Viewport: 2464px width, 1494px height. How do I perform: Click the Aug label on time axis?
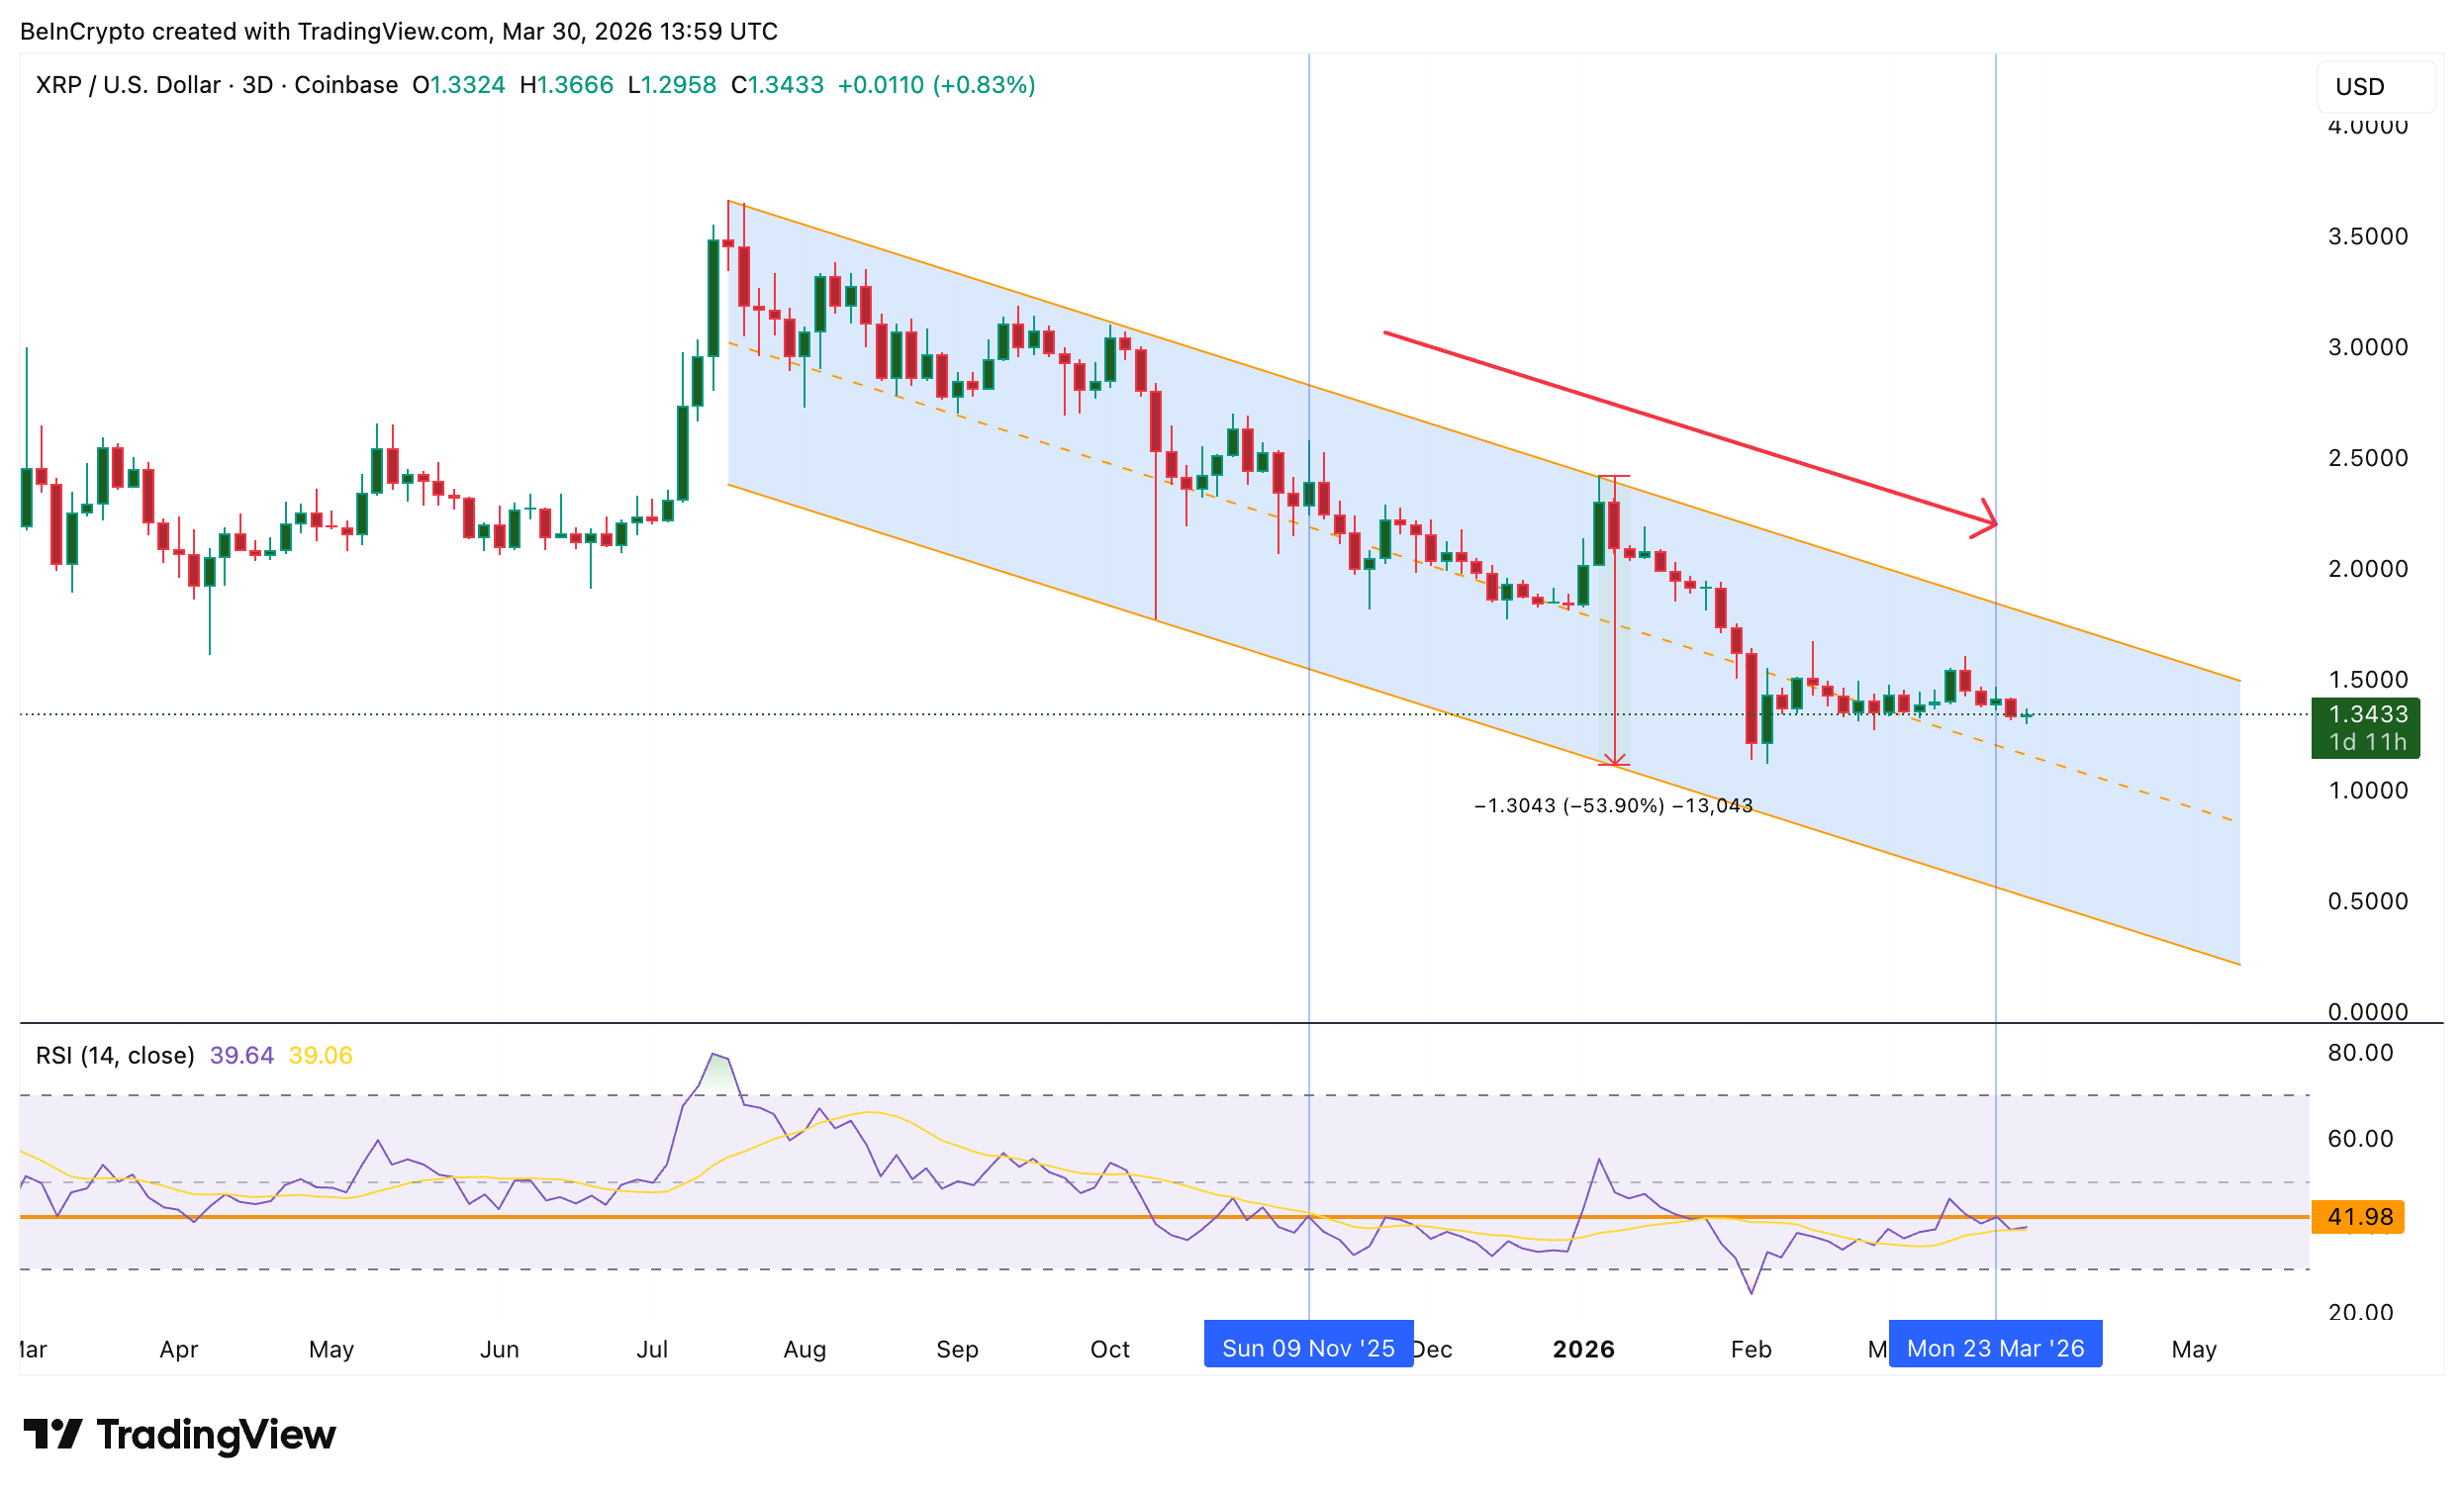pyautogui.click(x=804, y=1348)
